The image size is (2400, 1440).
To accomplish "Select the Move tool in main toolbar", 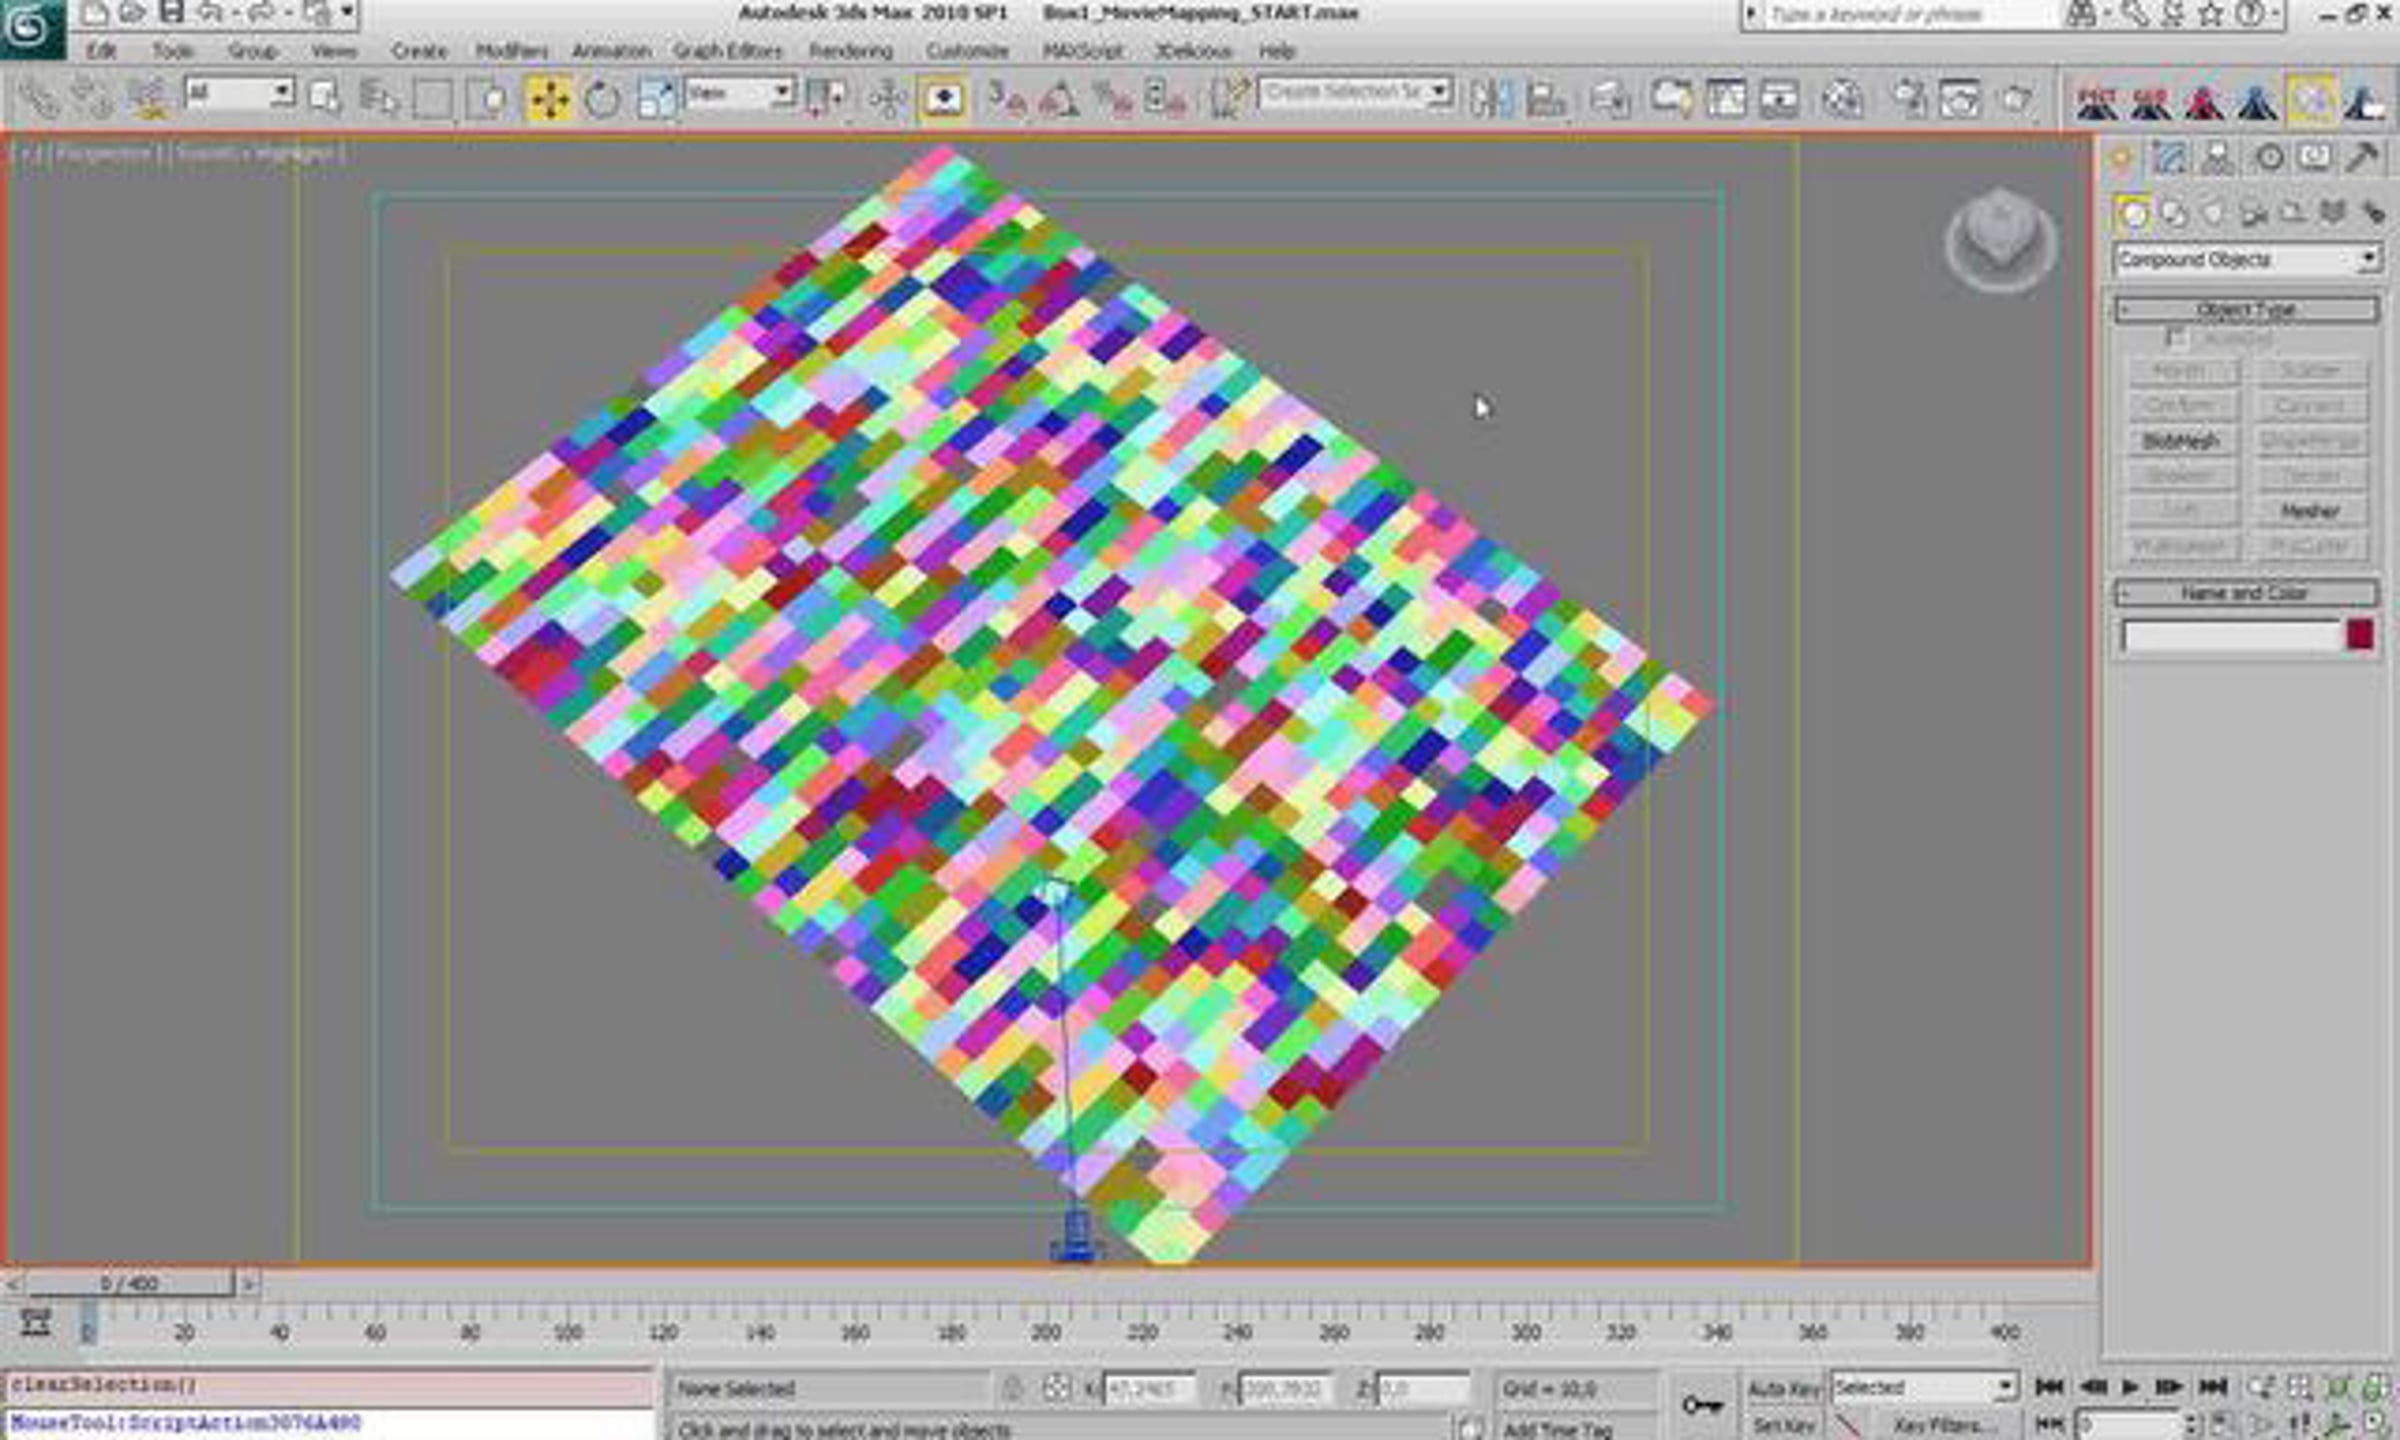I will click(x=549, y=99).
